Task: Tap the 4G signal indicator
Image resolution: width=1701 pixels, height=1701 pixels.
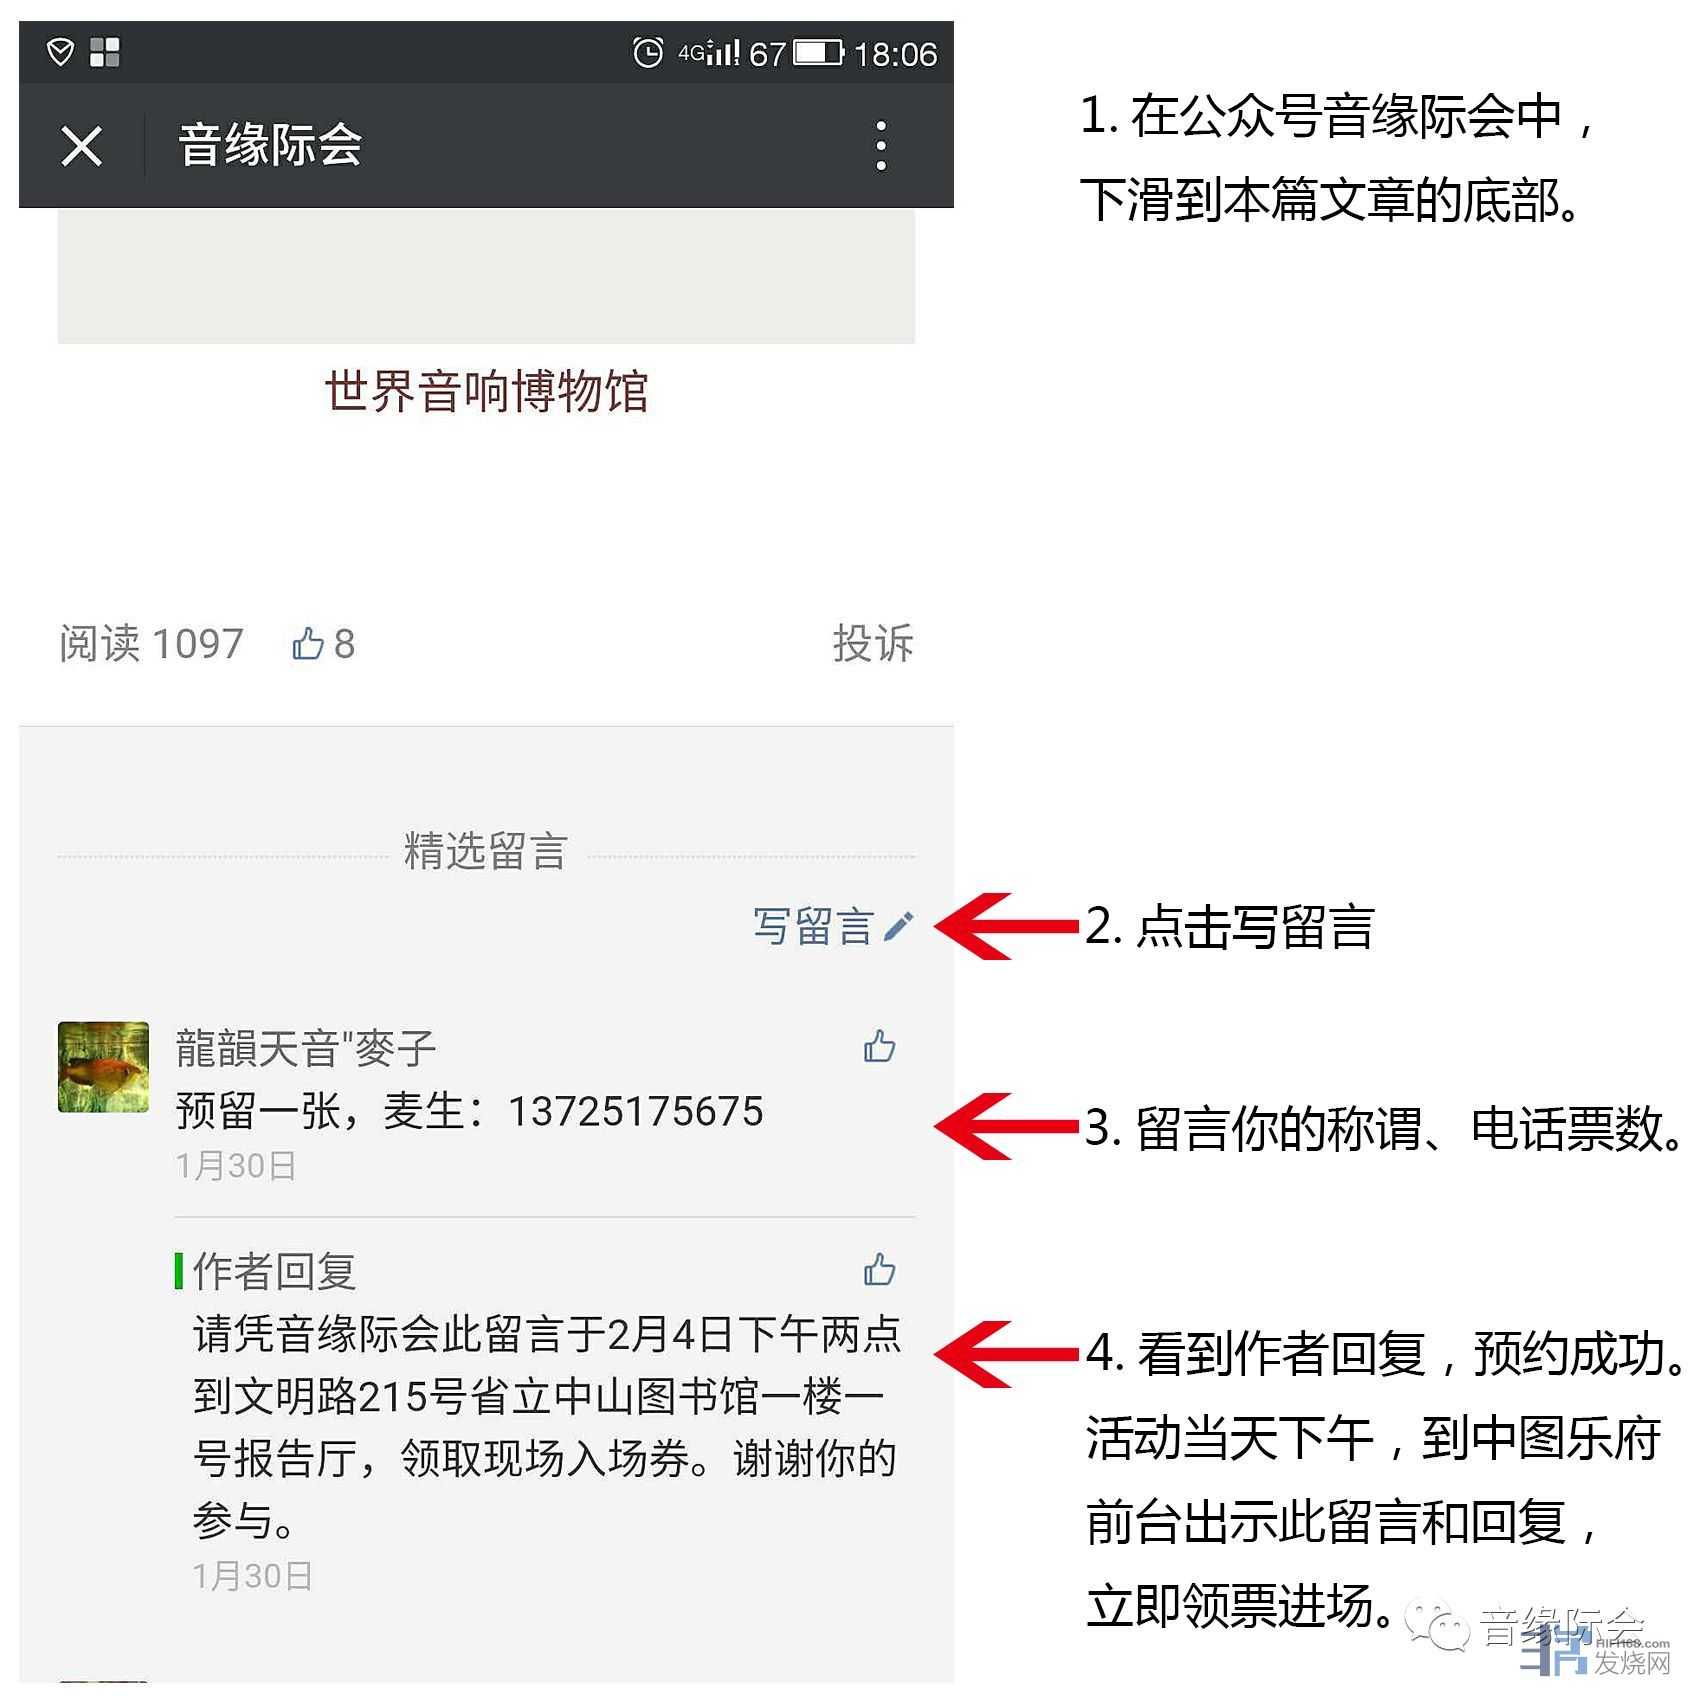Action: pos(709,52)
